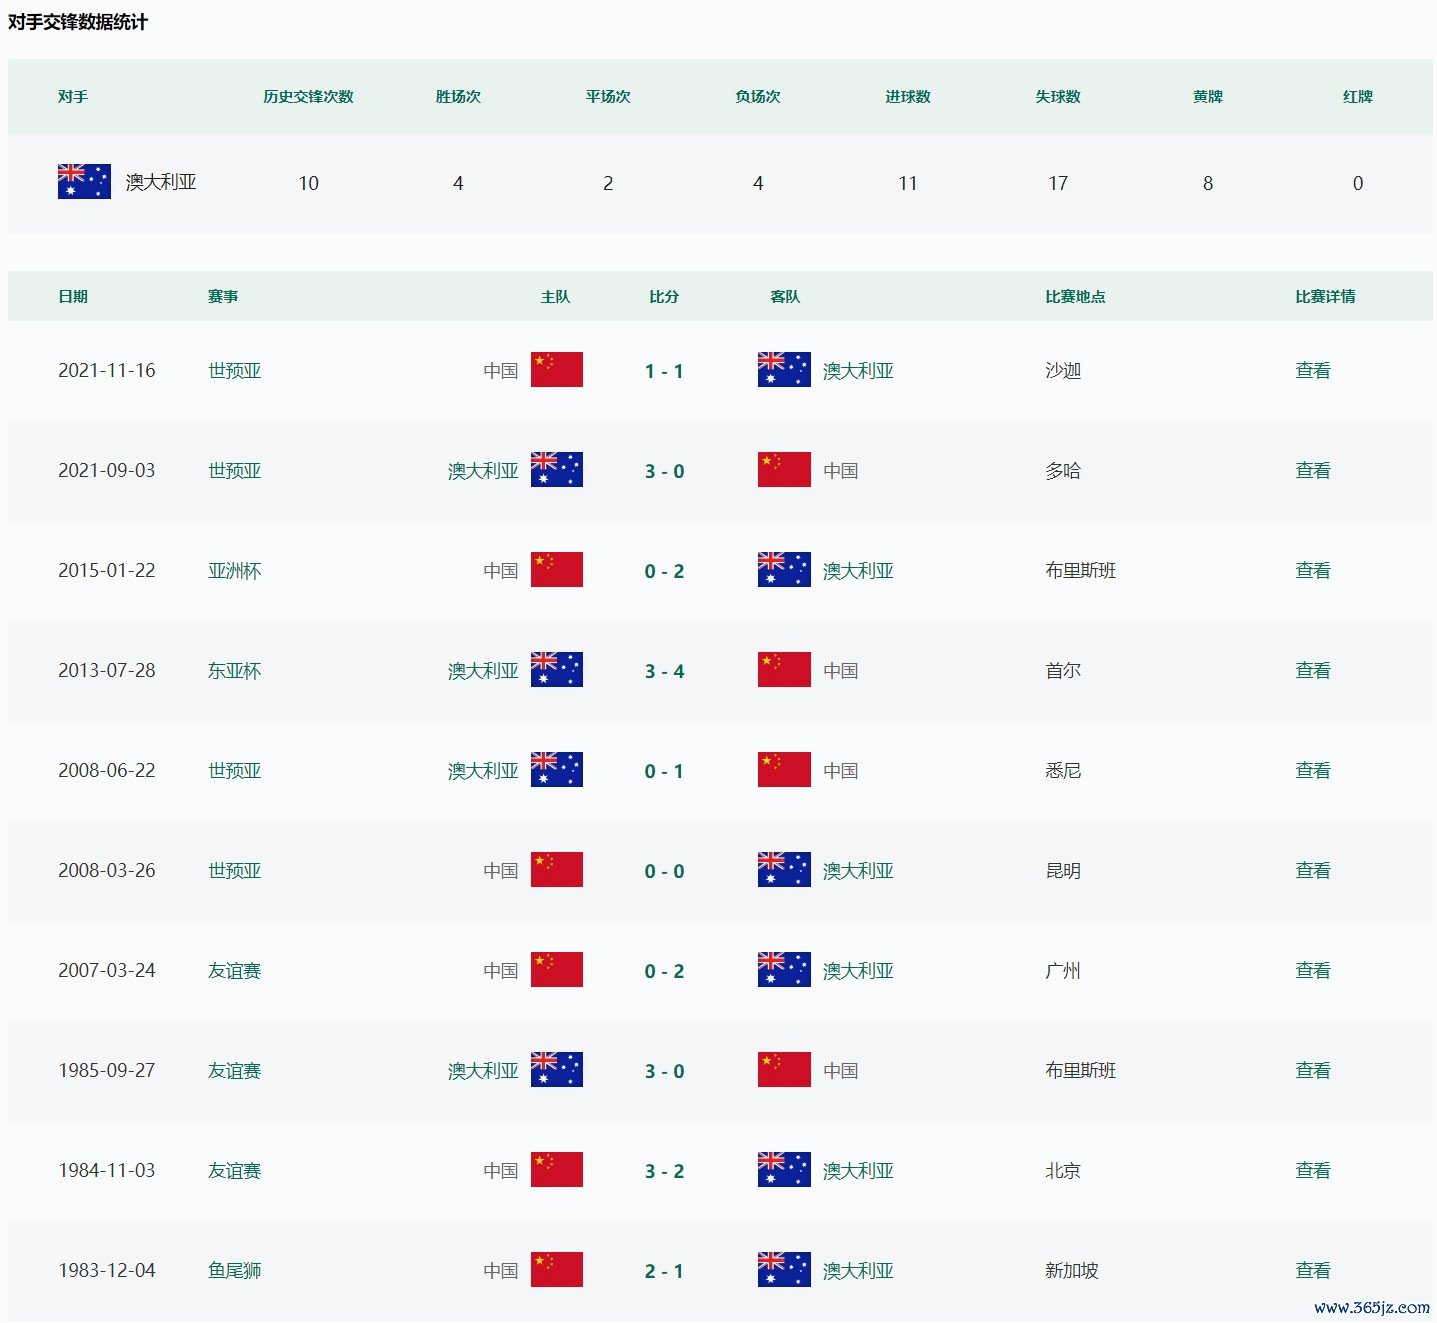Click 友谊赛 link for 1984-11-03
This screenshot has height=1323, width=1437.
pyautogui.click(x=234, y=1171)
